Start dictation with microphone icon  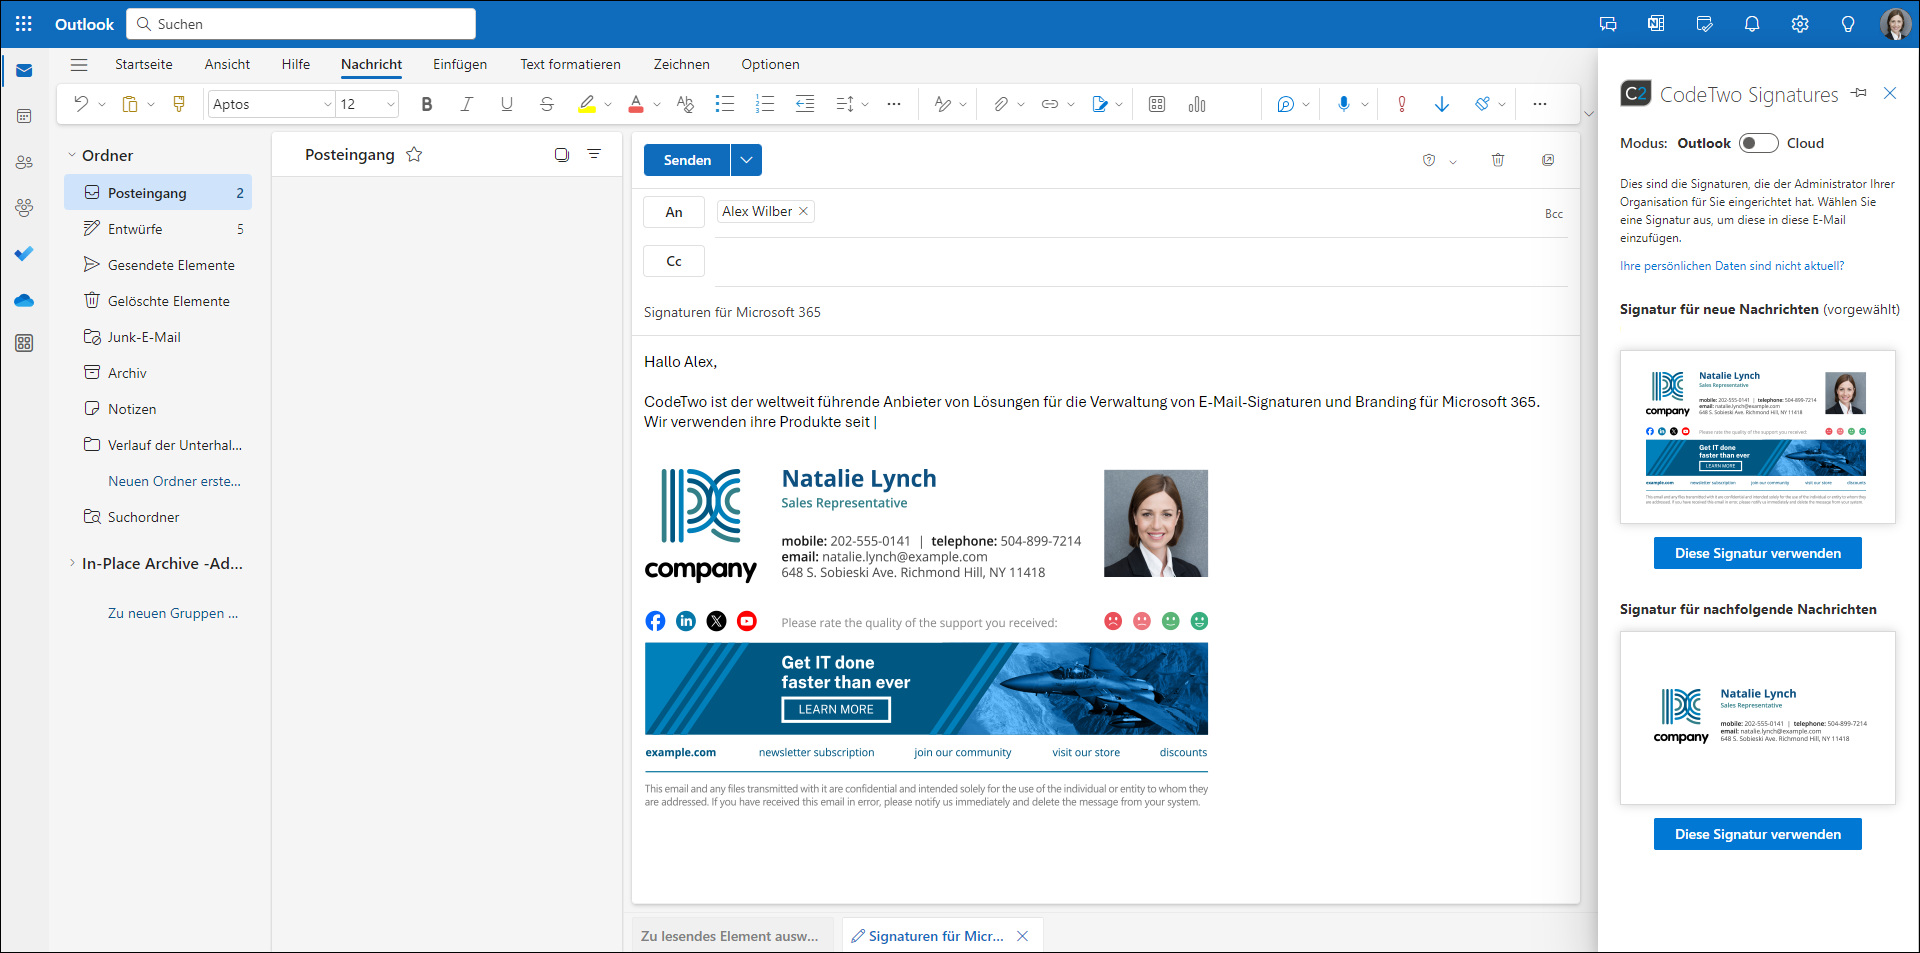point(1344,104)
